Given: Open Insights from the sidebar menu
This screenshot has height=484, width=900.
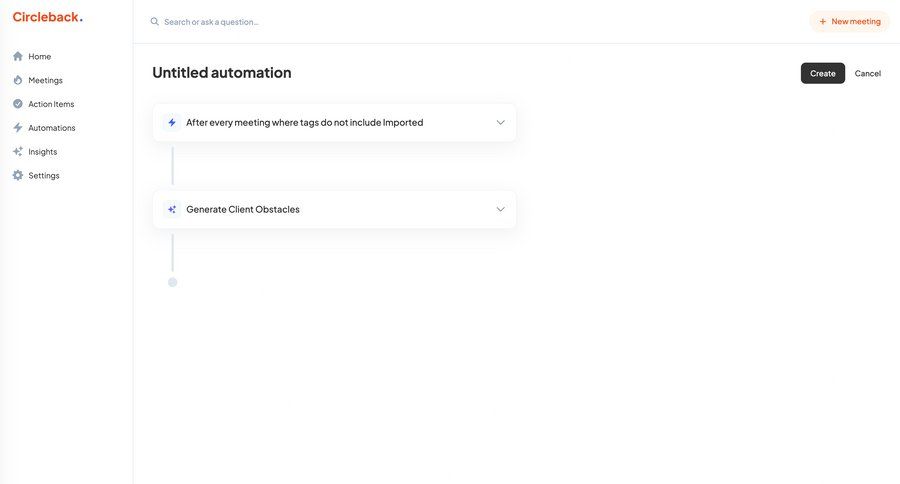Looking at the screenshot, I should click(42, 152).
